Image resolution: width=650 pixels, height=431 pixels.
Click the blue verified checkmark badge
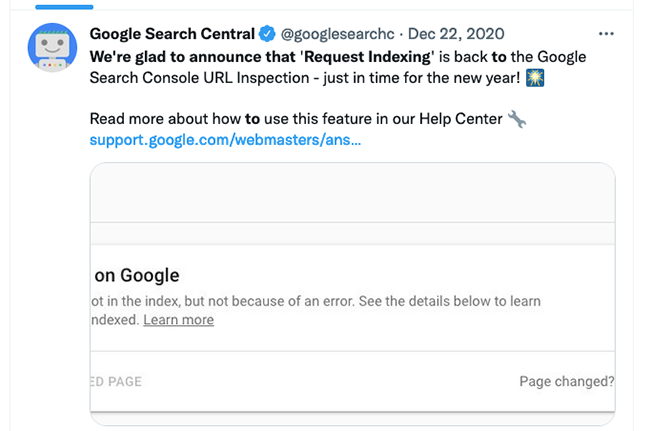[x=267, y=34]
